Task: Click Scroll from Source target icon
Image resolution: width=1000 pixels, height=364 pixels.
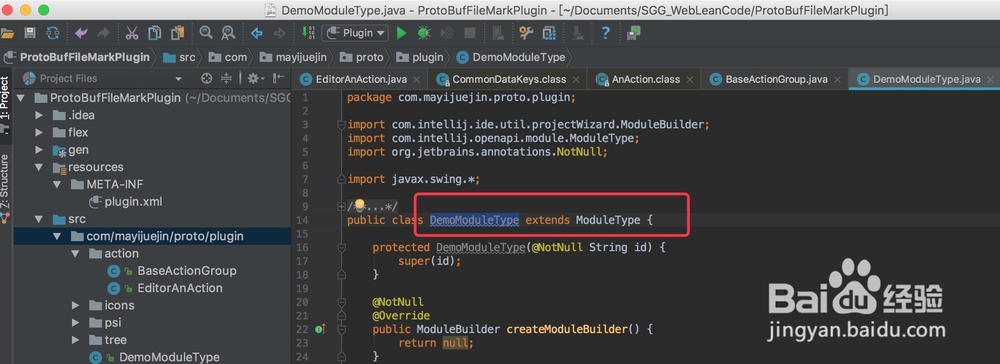Action: (206, 78)
